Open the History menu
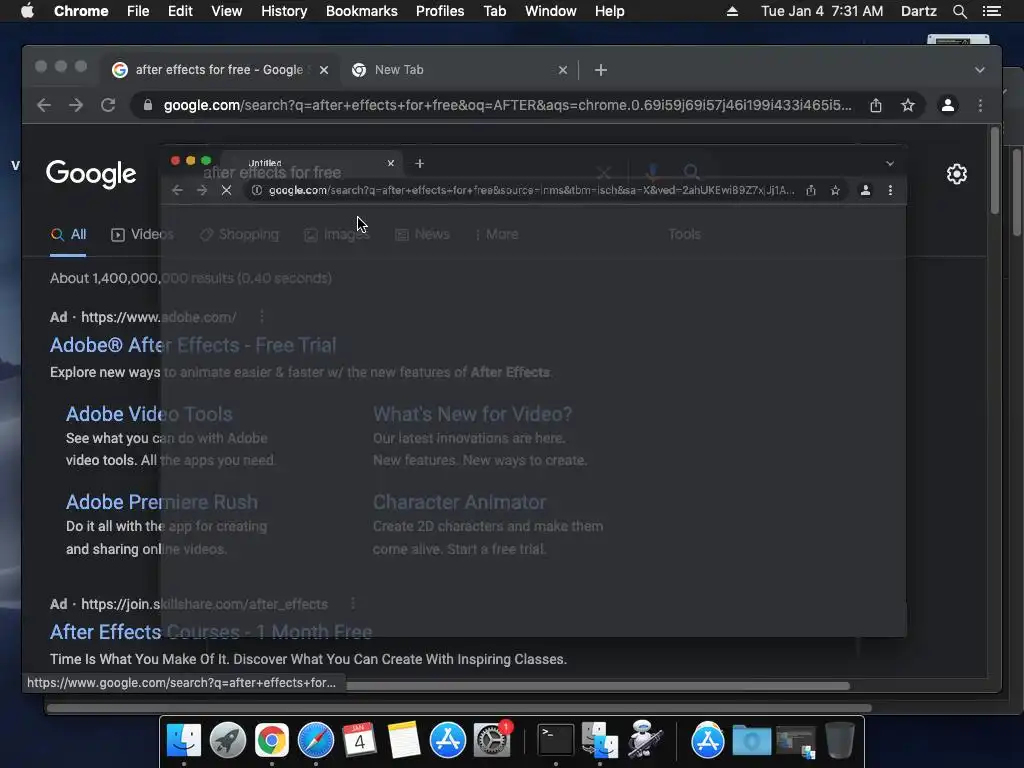The image size is (1024, 768). click(284, 11)
